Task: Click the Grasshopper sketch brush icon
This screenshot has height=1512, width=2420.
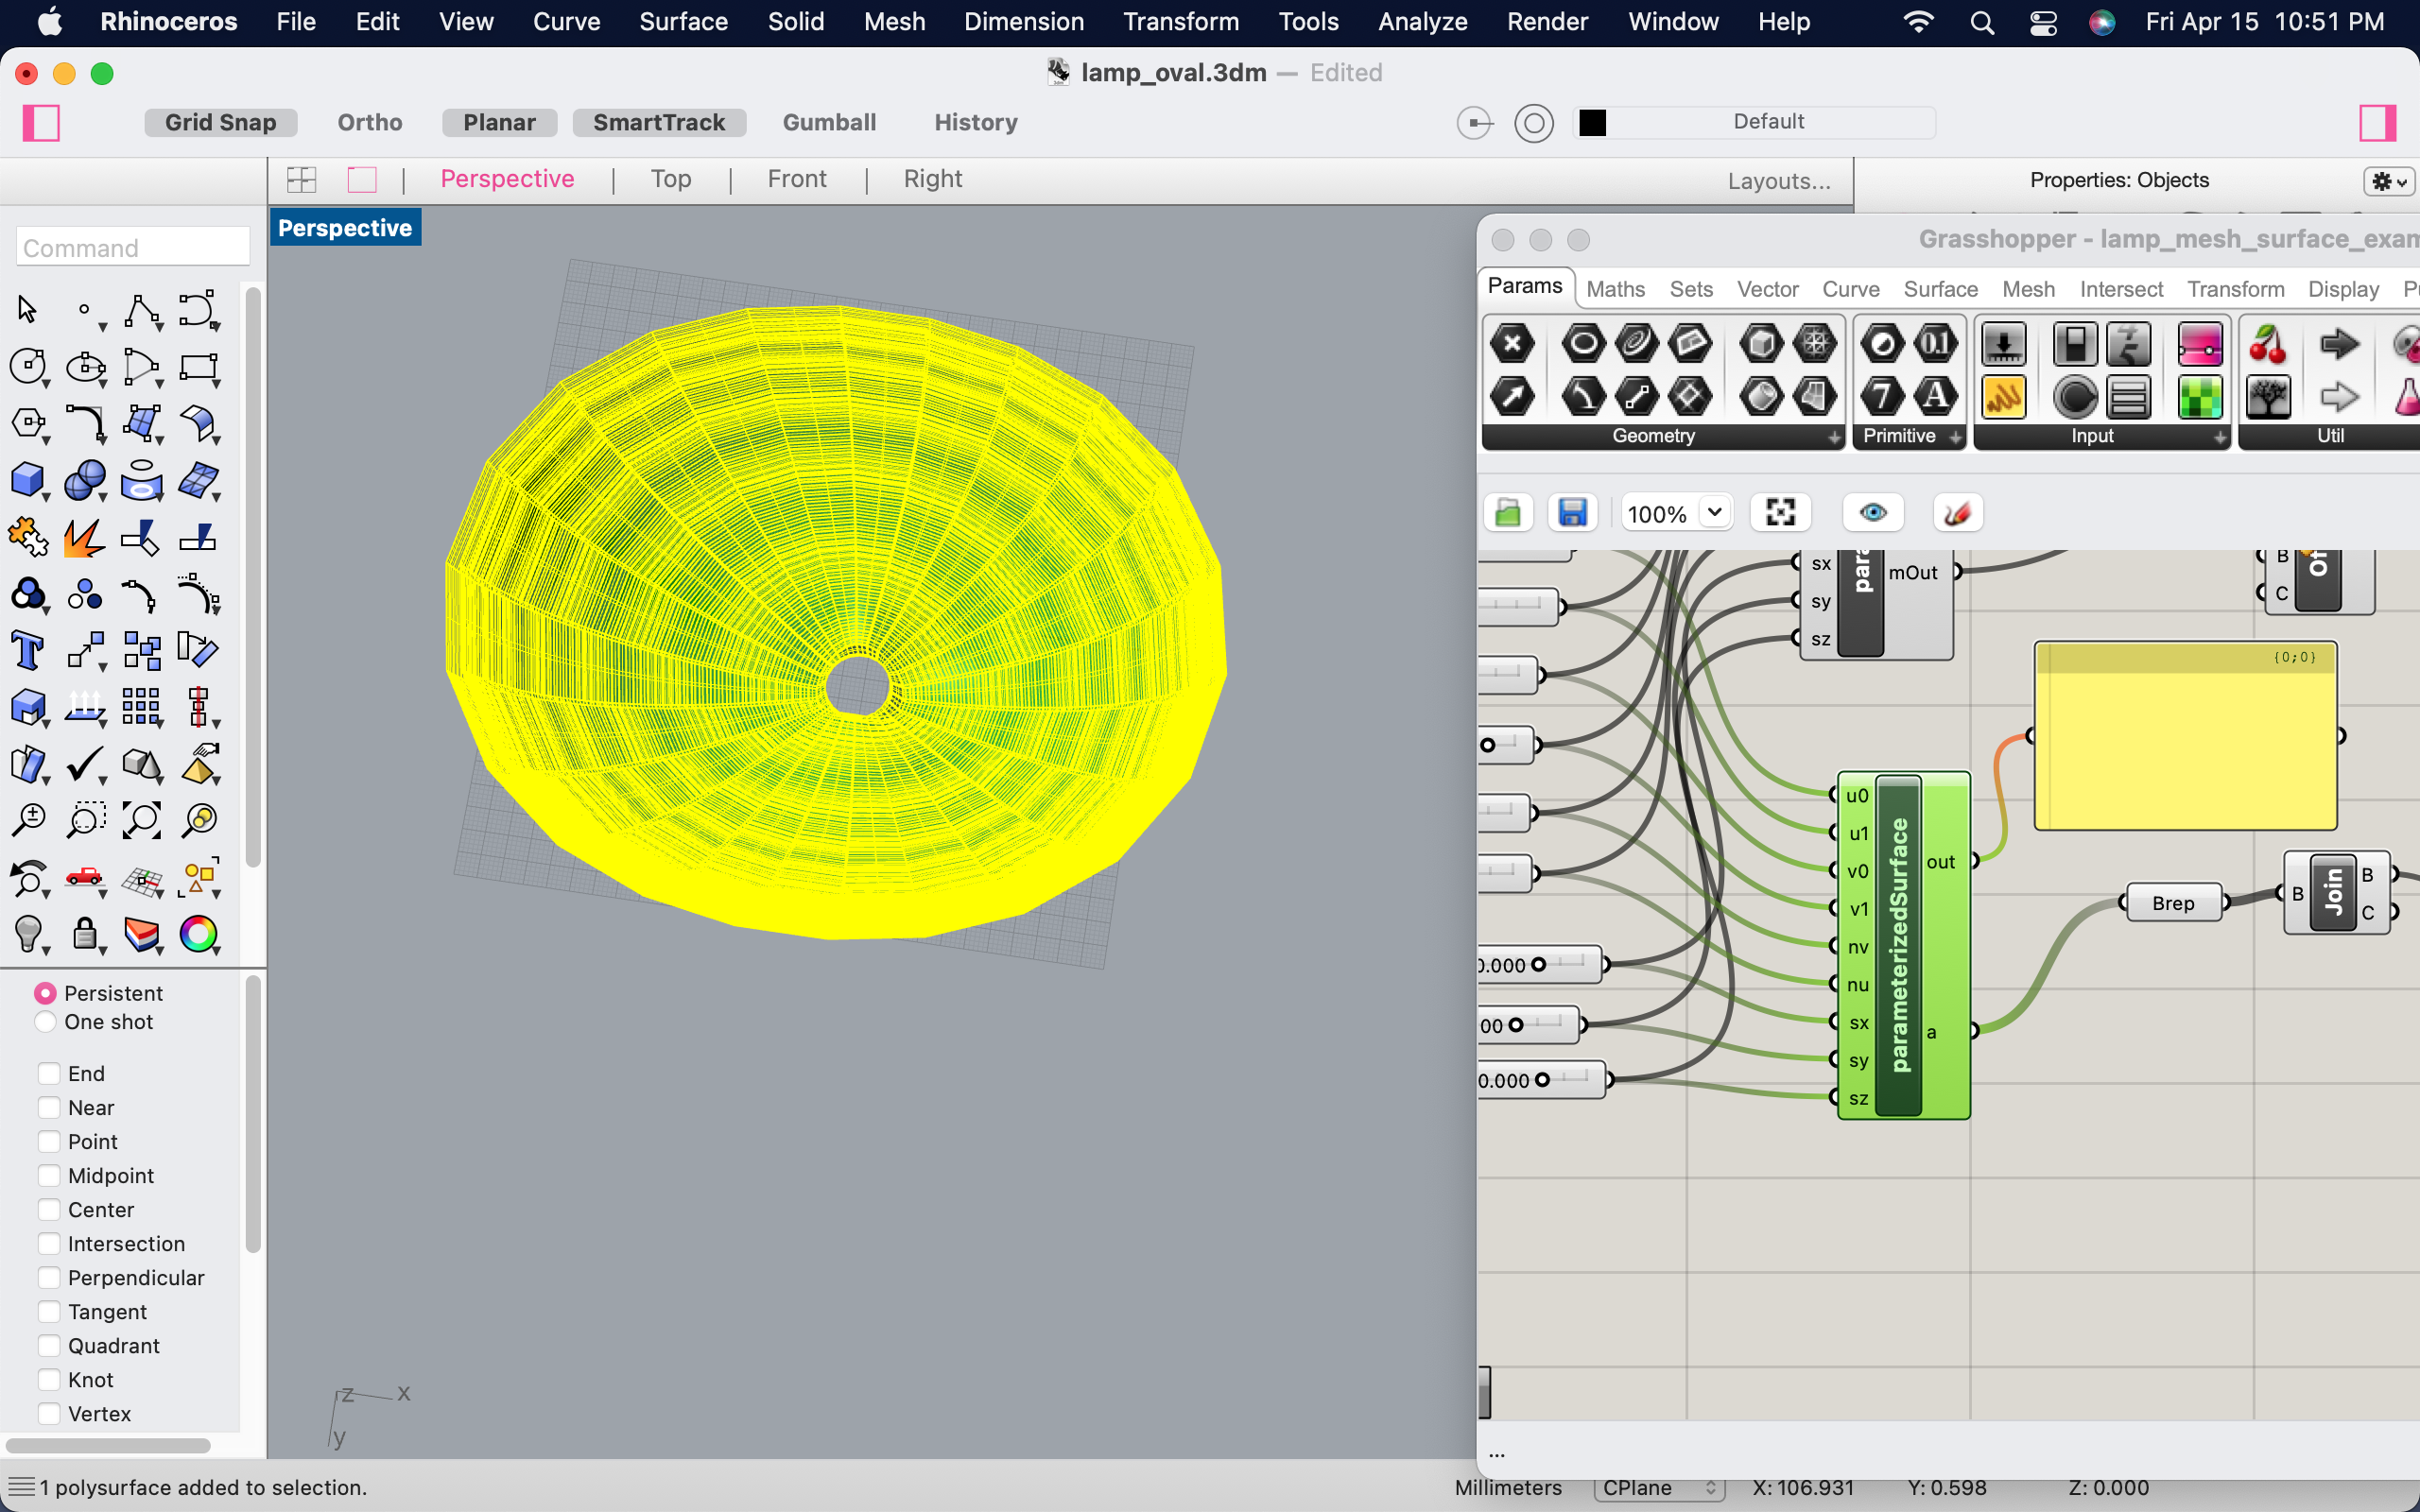Action: [x=1957, y=513]
